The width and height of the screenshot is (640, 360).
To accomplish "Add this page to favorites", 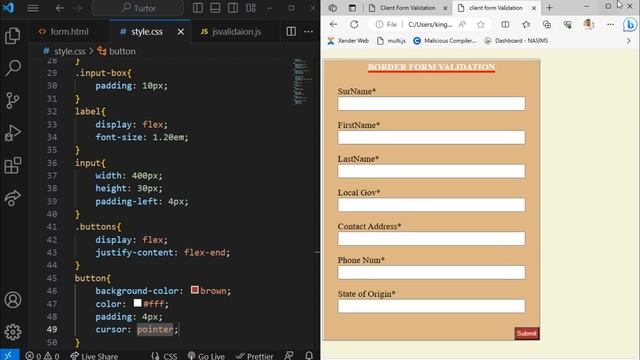I will [481, 24].
